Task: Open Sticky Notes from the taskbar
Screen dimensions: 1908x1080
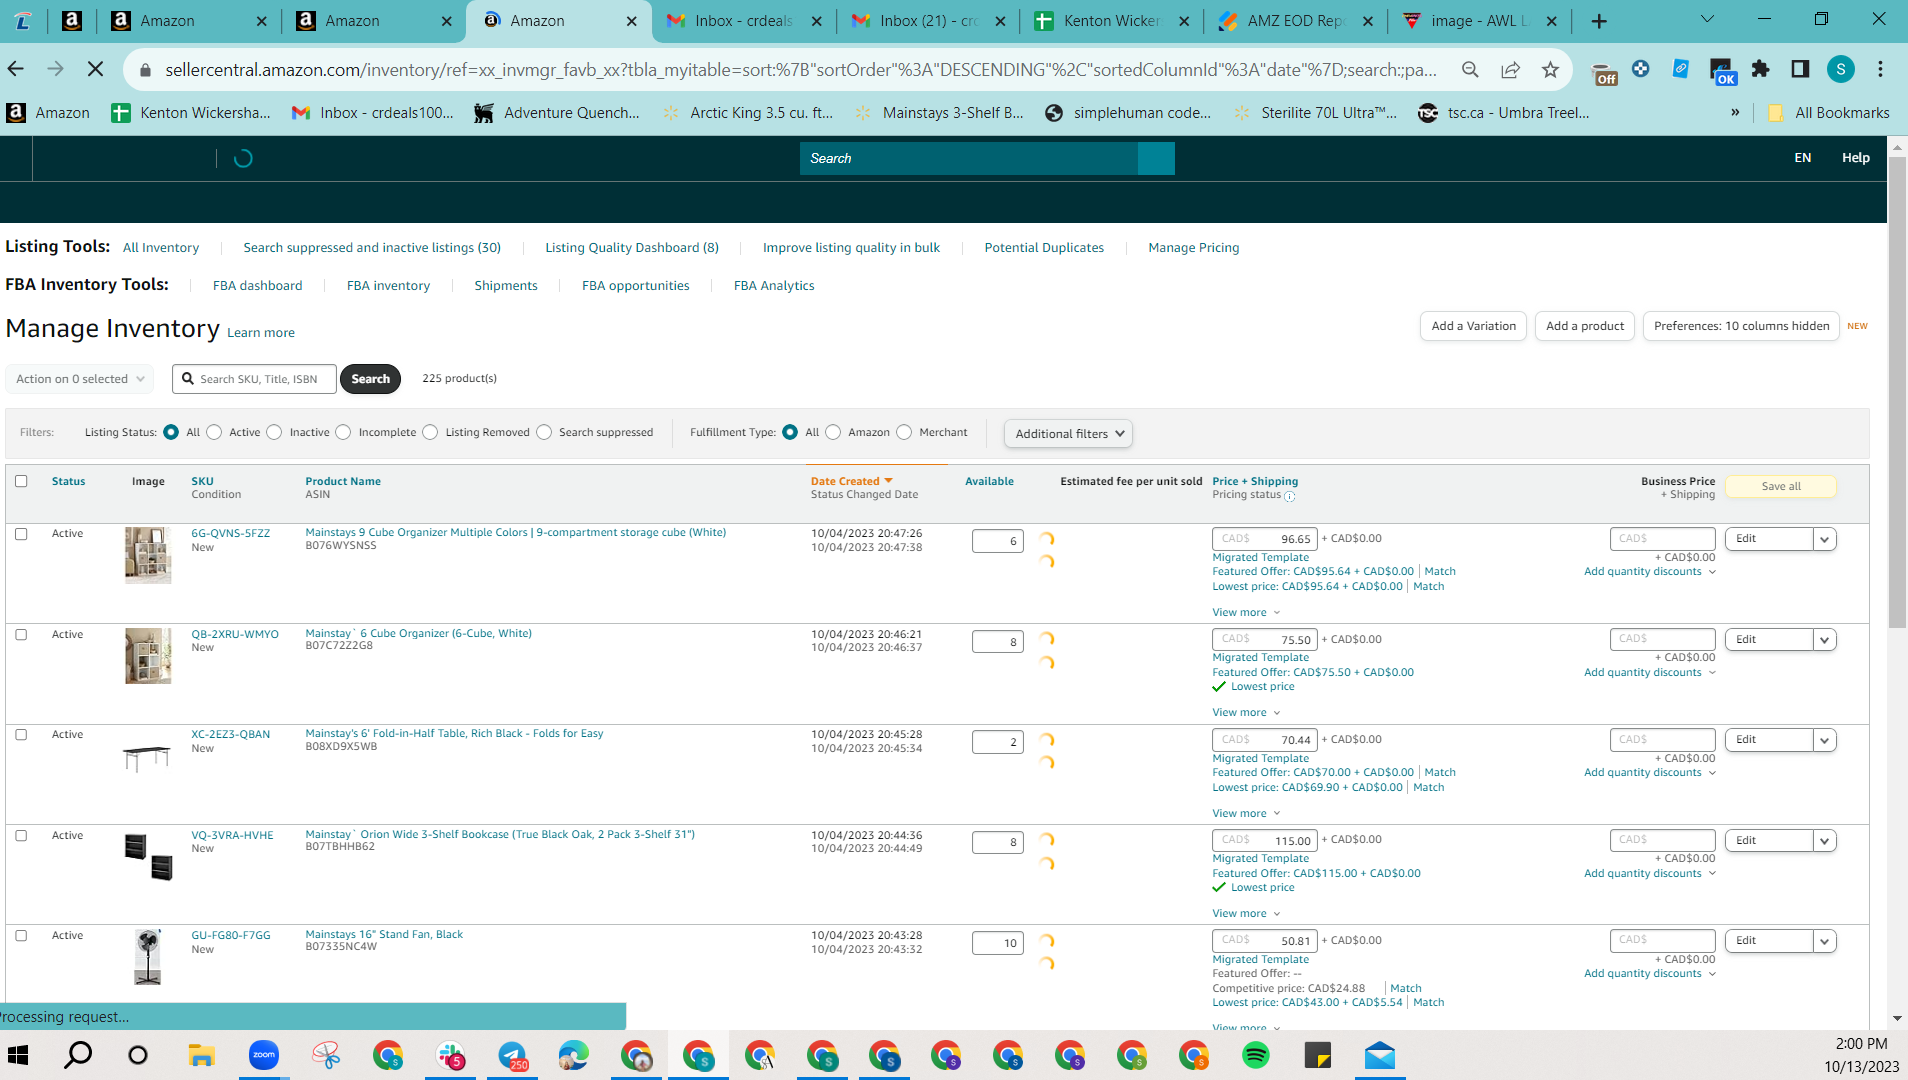Action: pos(1317,1055)
